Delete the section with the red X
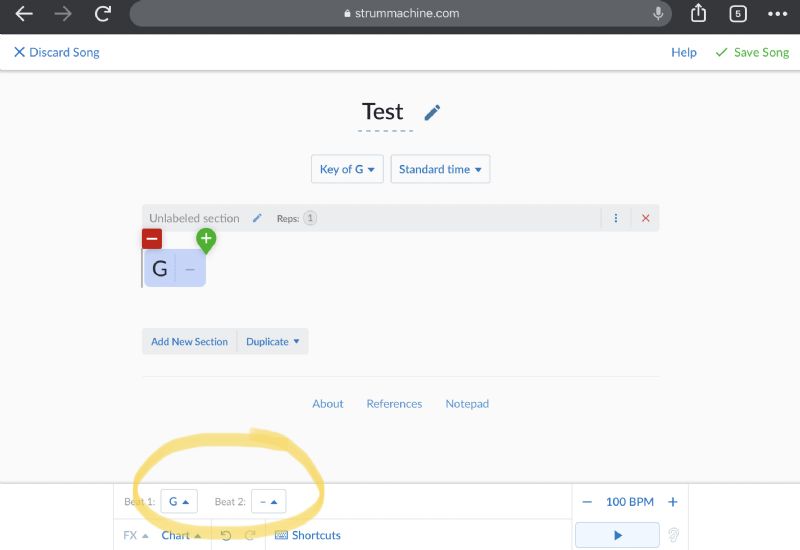The image size is (800, 550). pyautogui.click(x=645, y=218)
